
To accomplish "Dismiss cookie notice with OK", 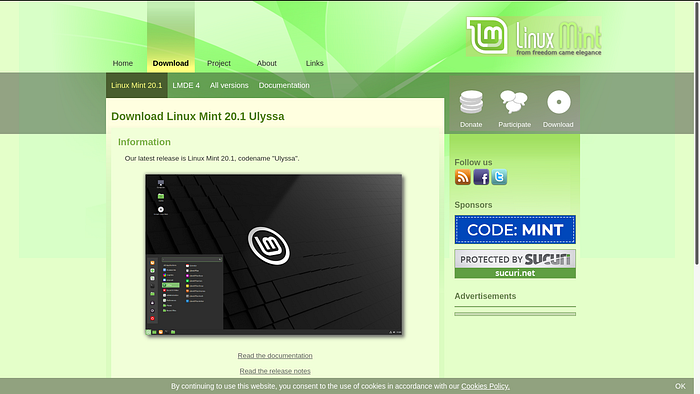I will [x=680, y=386].
